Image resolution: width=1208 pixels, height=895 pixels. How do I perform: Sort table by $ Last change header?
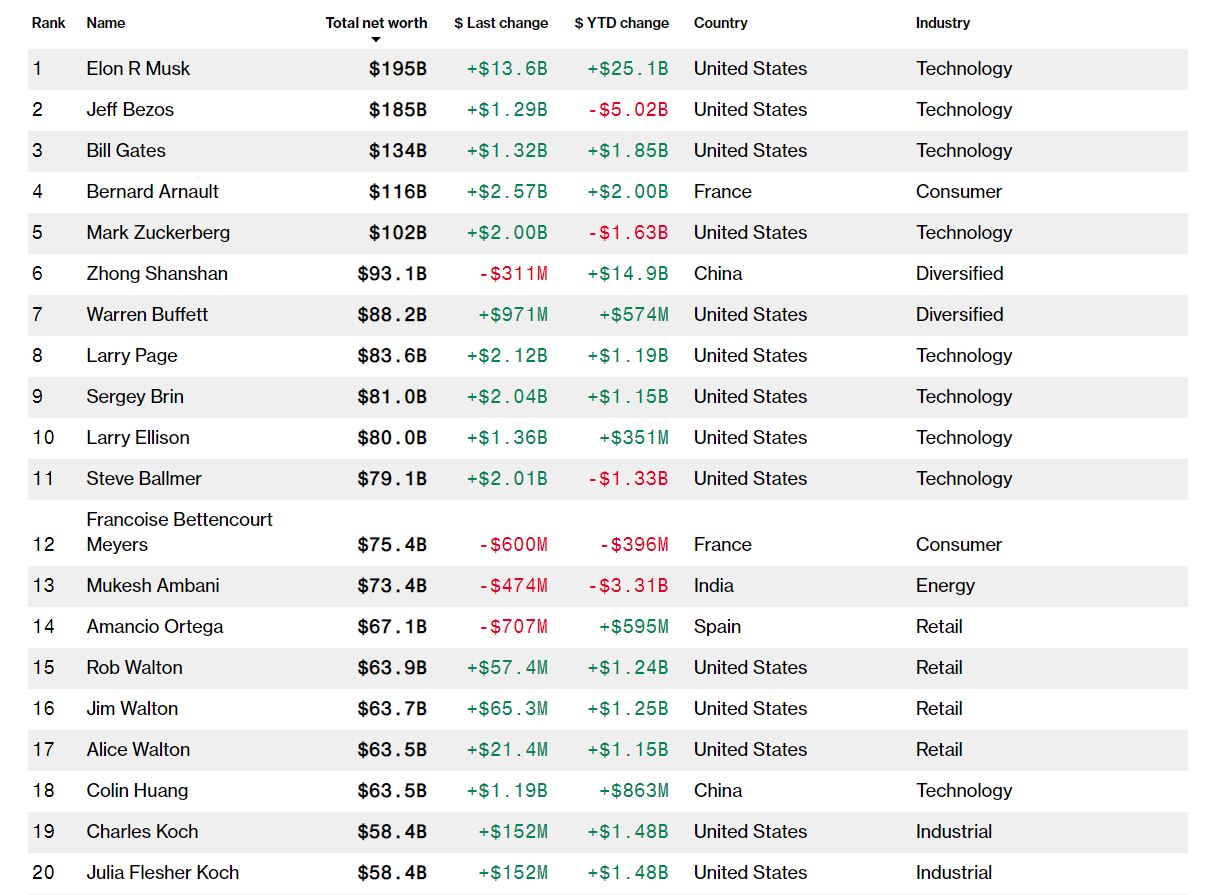[x=501, y=22]
